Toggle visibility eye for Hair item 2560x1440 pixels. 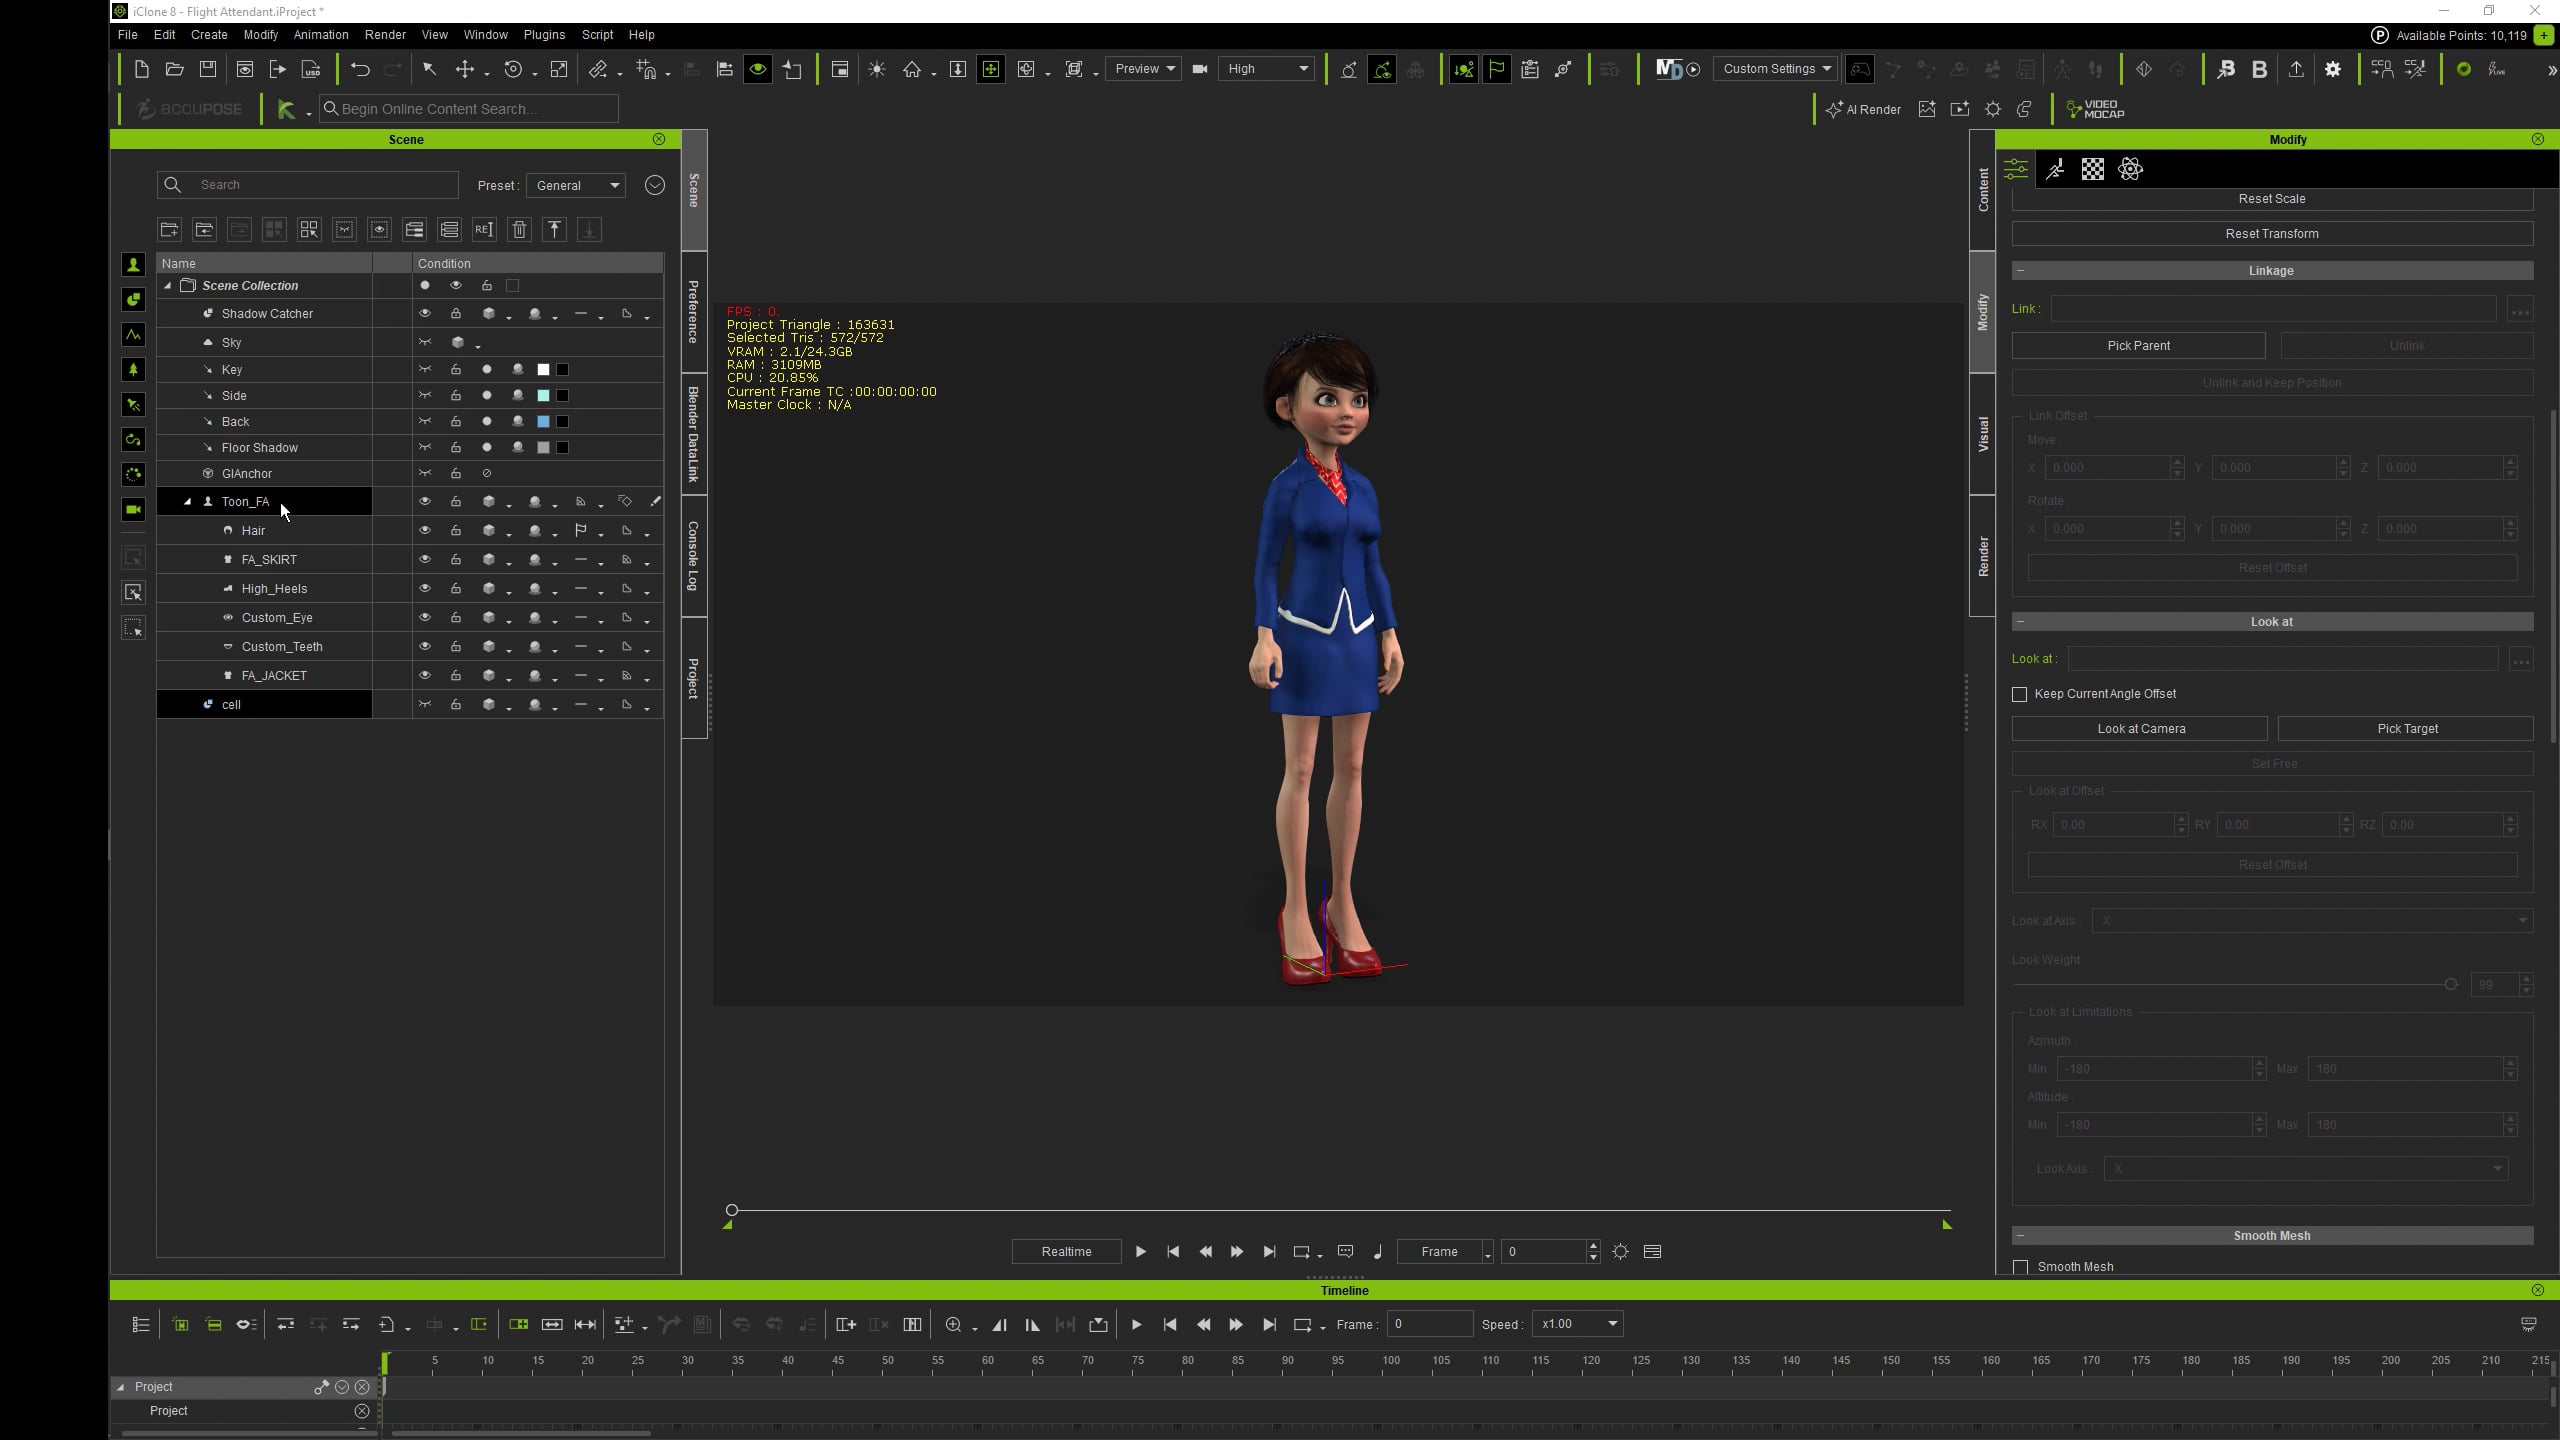[x=425, y=530]
